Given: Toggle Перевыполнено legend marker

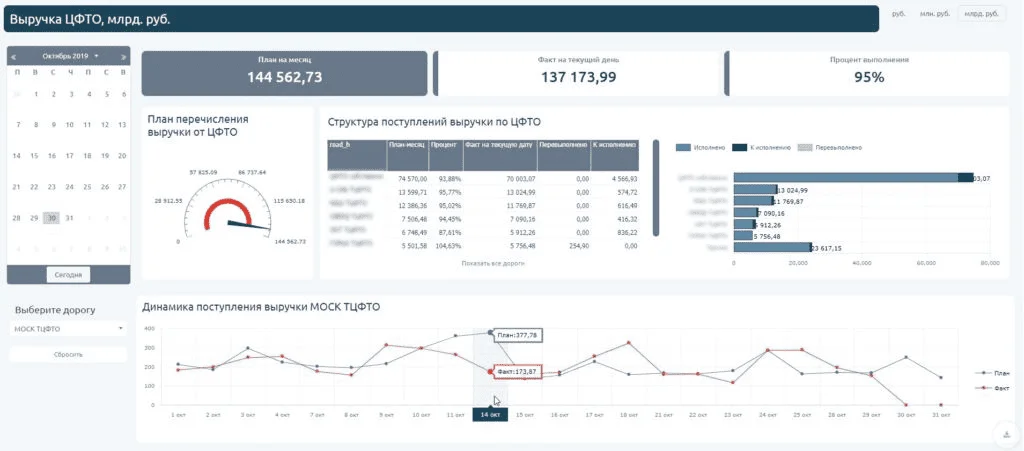Looking at the screenshot, I should pyautogui.click(x=805, y=148).
